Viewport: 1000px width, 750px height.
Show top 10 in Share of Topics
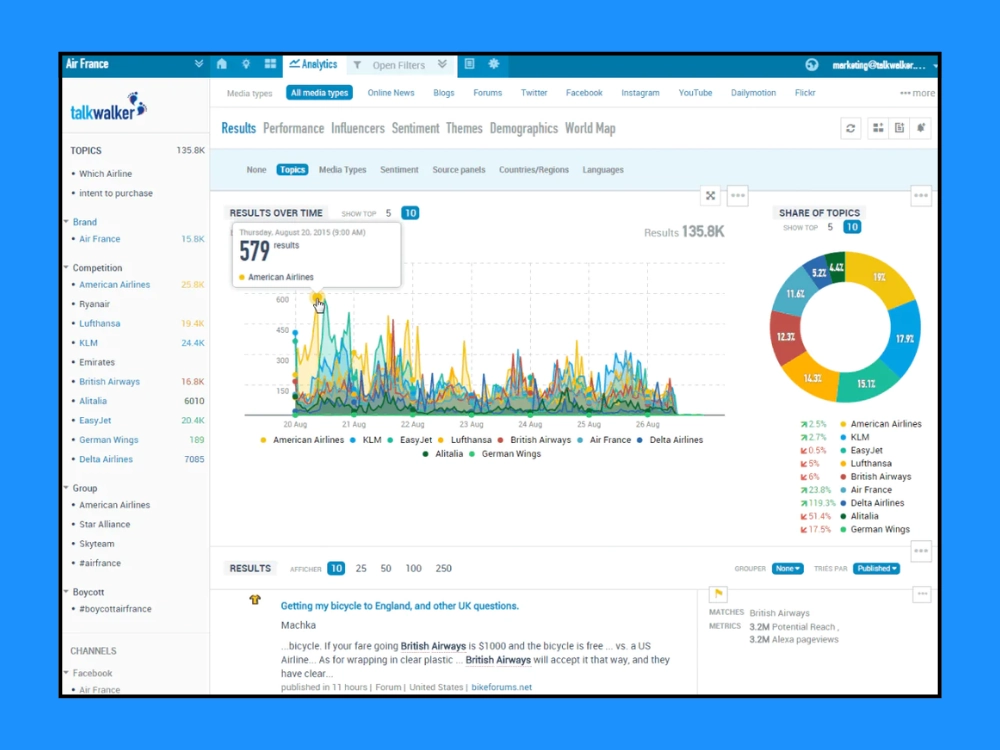coord(852,227)
